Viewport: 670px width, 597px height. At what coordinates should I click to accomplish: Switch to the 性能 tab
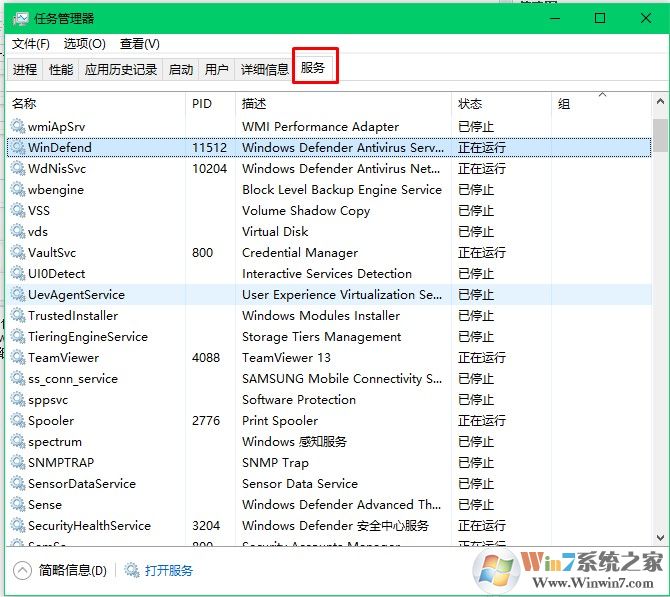(61, 69)
